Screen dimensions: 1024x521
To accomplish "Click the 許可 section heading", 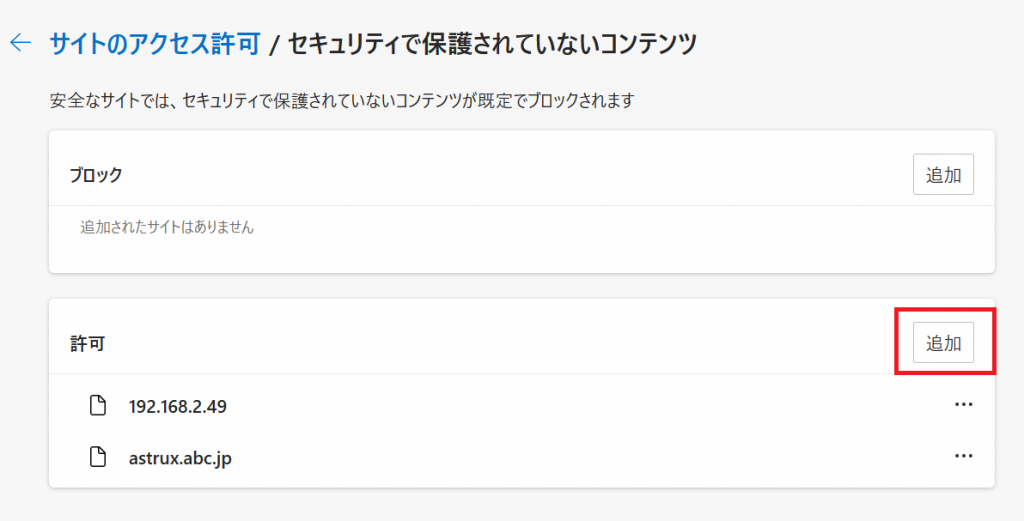I will (x=88, y=344).
